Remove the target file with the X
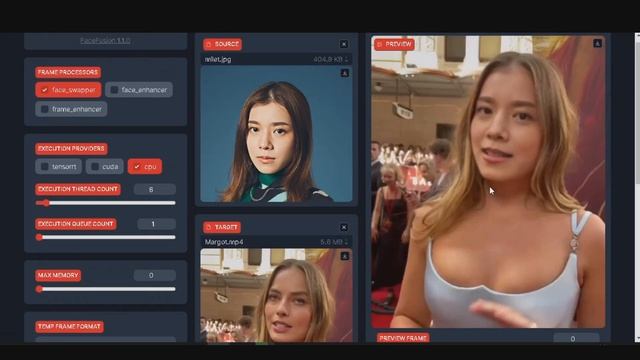Viewport: 640px width, 360px height. [344, 227]
